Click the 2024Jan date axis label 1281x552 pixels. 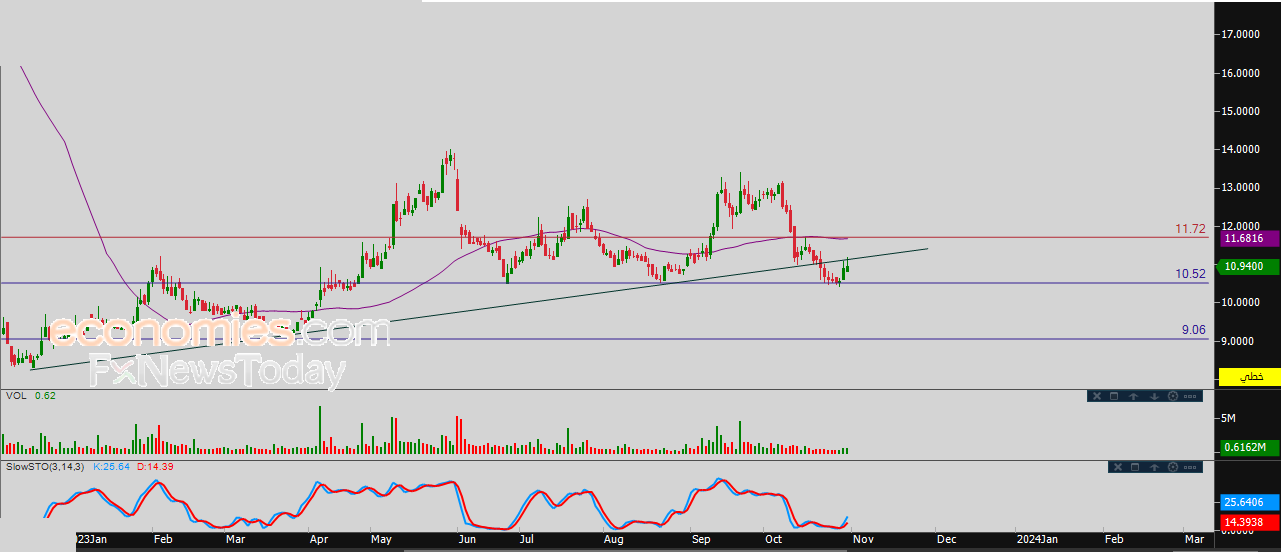pos(1035,540)
